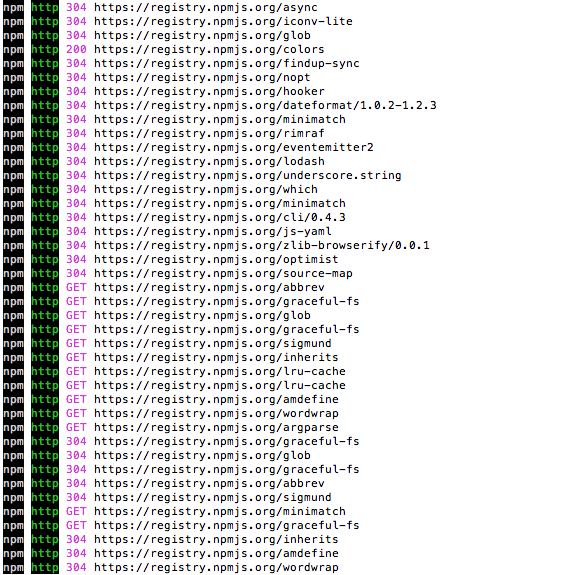Image resolution: width=565 pixels, height=575 pixels.
Task: Open the cli/0.4.3 registry link
Action: pos(220,217)
